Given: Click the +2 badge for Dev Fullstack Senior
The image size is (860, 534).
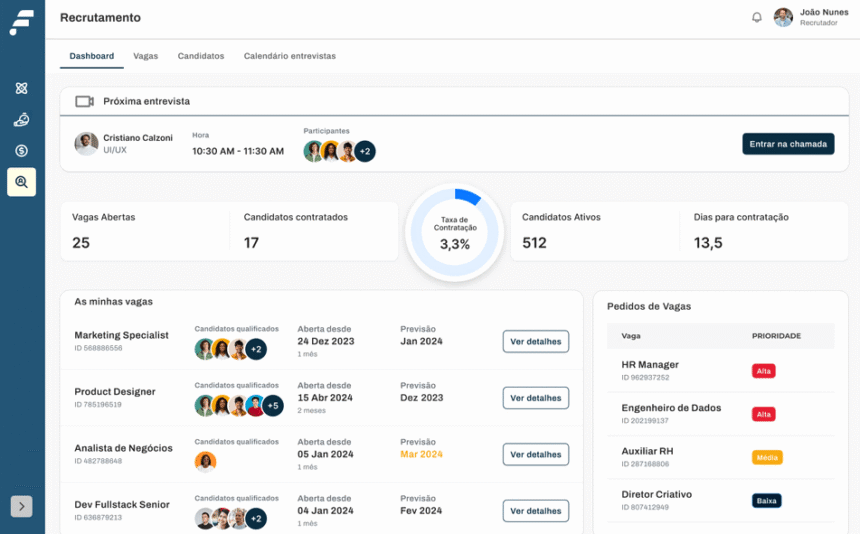Looking at the screenshot, I should click(256, 519).
